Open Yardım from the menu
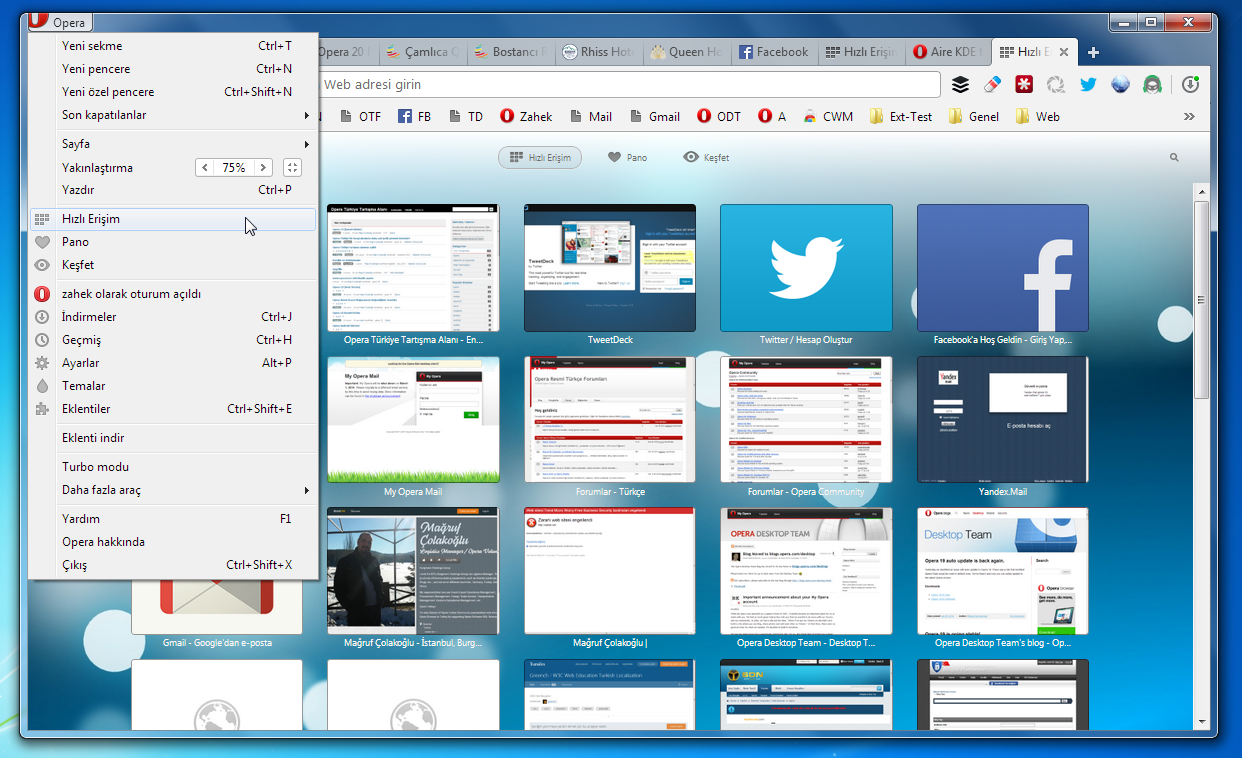The image size is (1242, 758). (173, 519)
